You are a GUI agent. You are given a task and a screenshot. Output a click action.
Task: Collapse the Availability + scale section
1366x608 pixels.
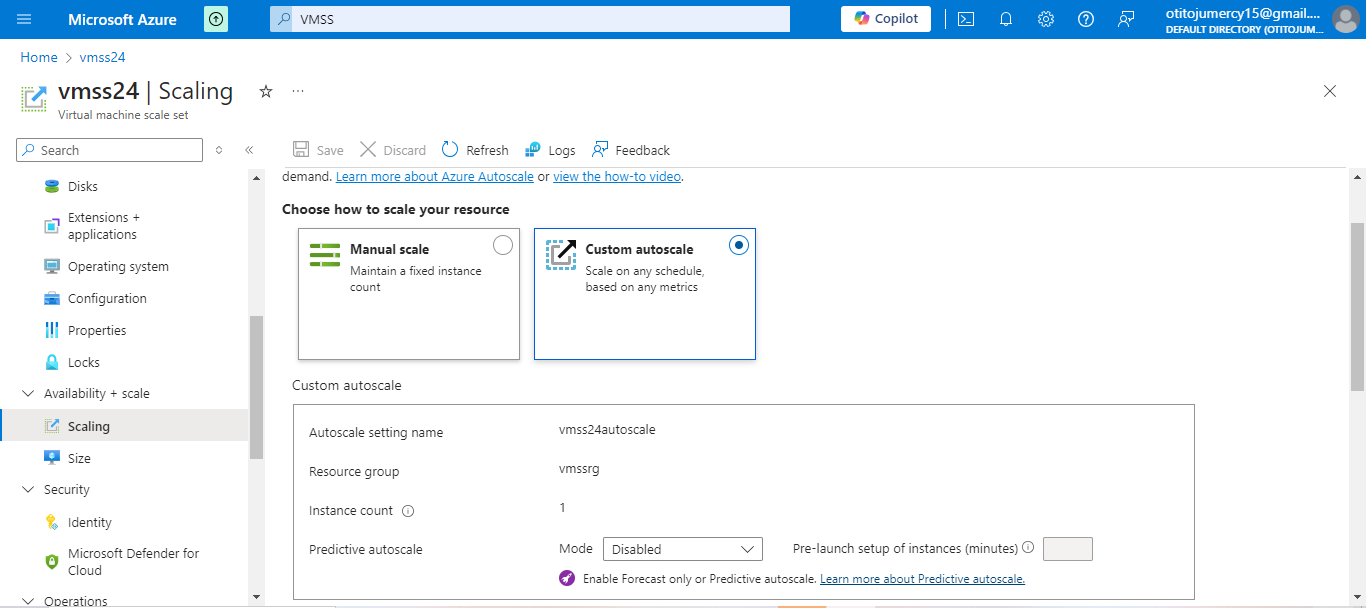28,394
